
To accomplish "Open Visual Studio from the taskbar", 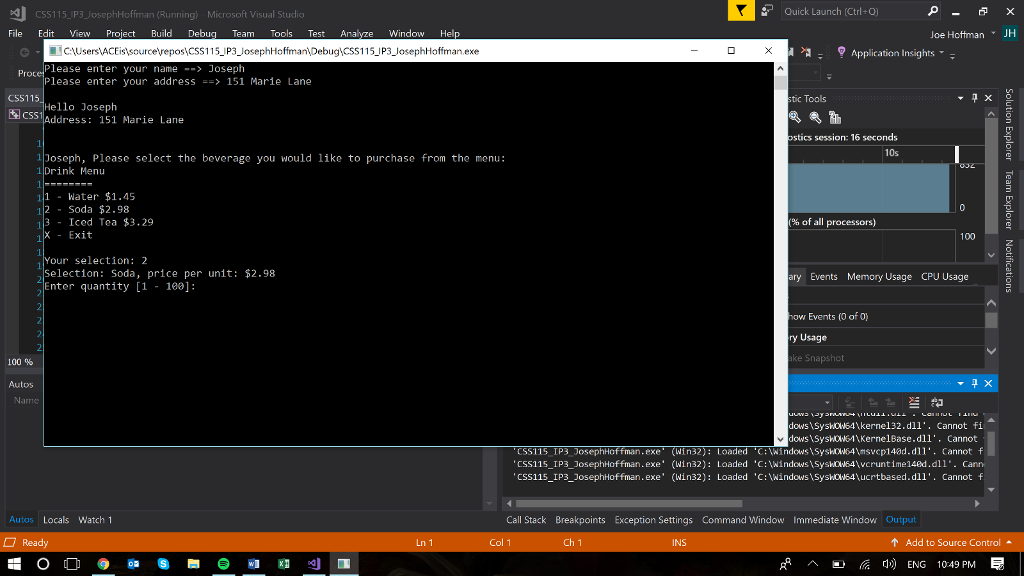I will [314, 563].
